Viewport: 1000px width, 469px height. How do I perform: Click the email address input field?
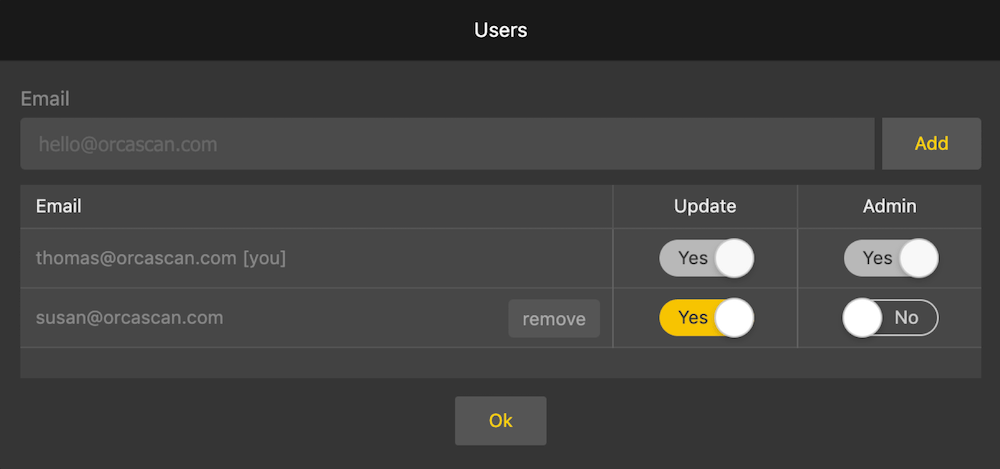447,144
